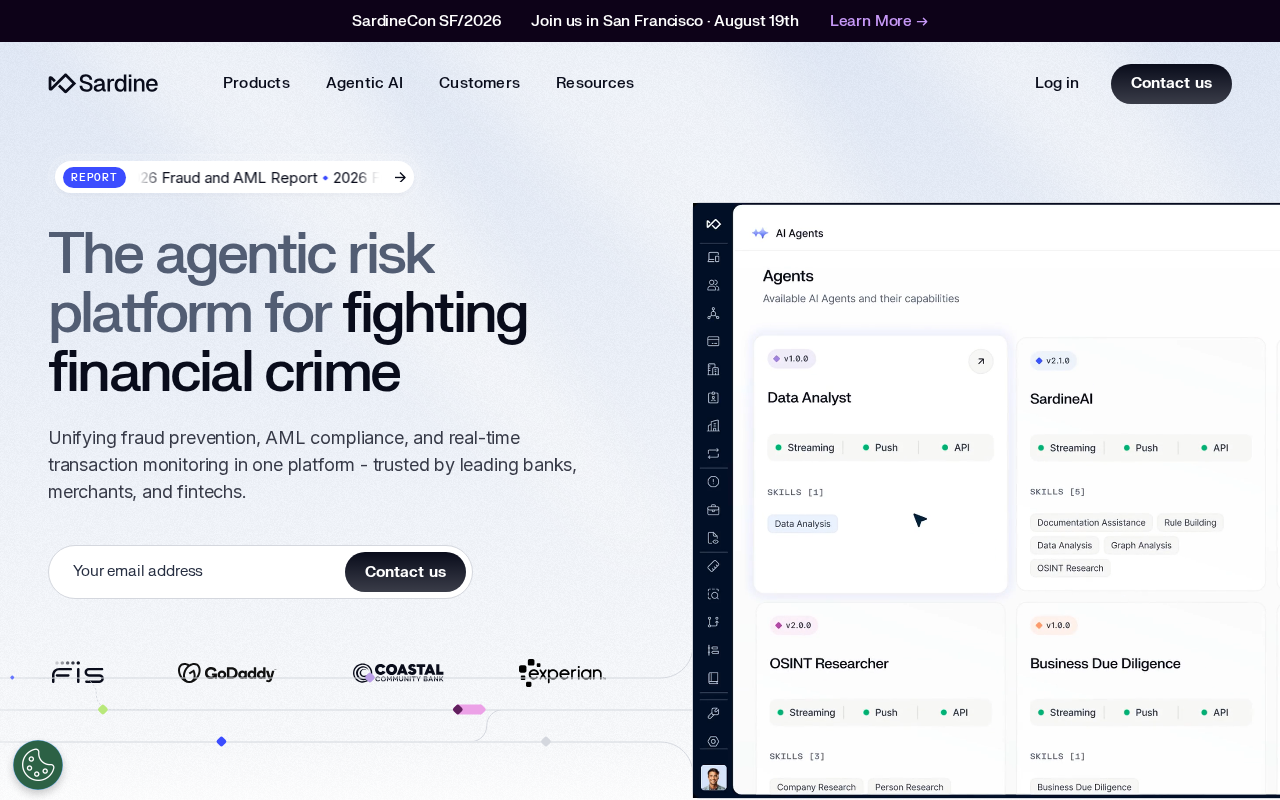Click the Sardine logo in the header

click(103, 83)
